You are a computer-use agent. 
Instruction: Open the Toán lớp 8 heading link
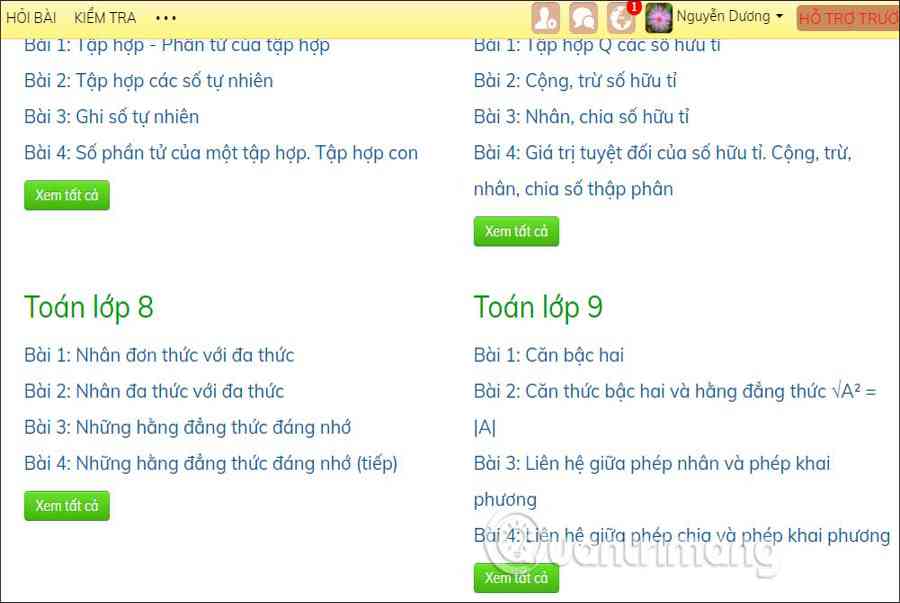click(x=89, y=307)
